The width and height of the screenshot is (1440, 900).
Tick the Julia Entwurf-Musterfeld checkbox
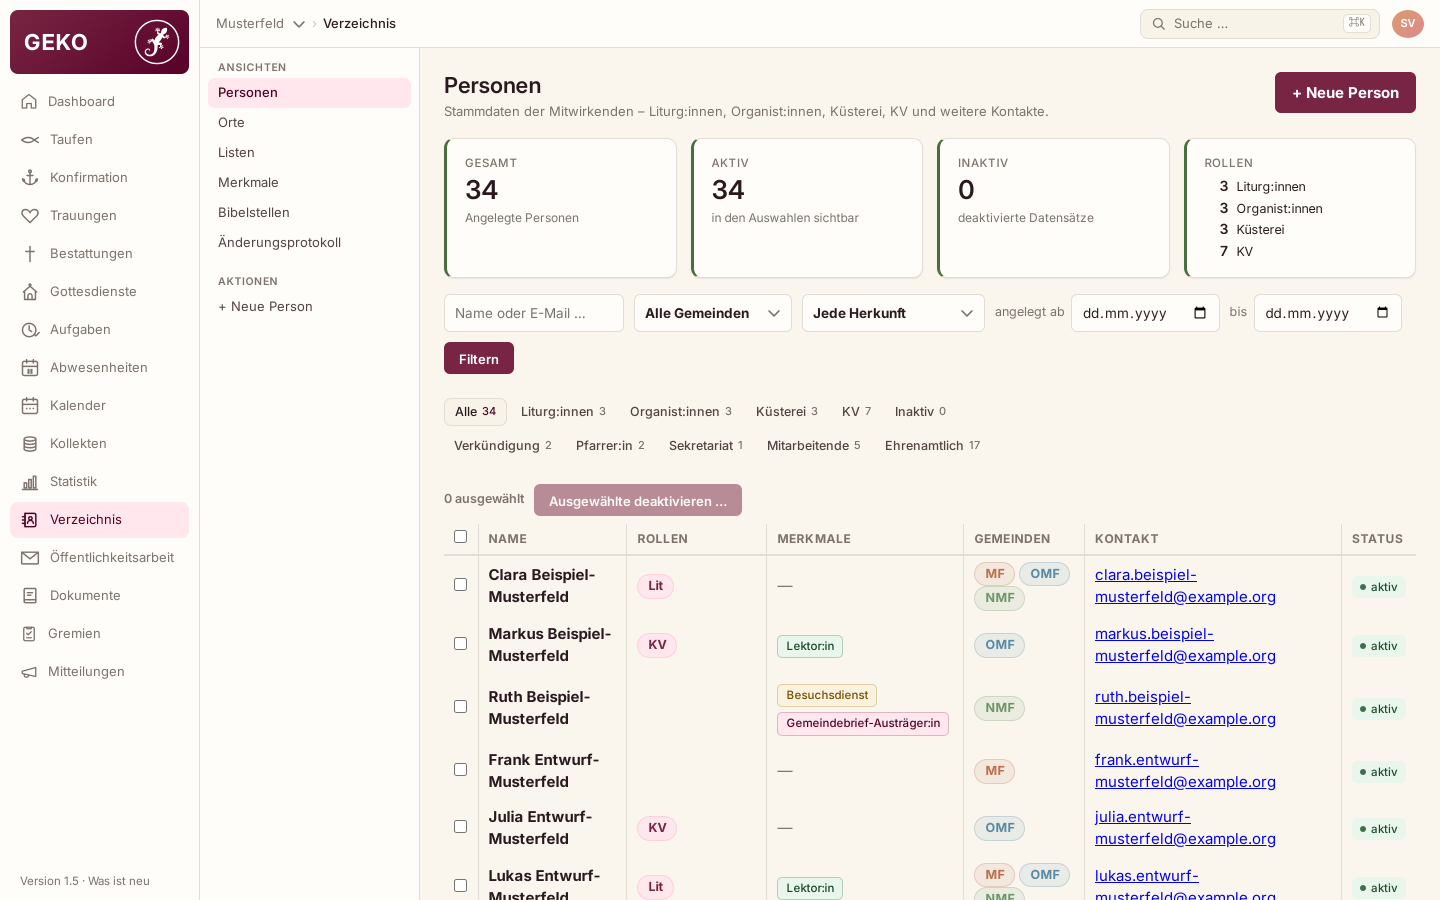(460, 827)
